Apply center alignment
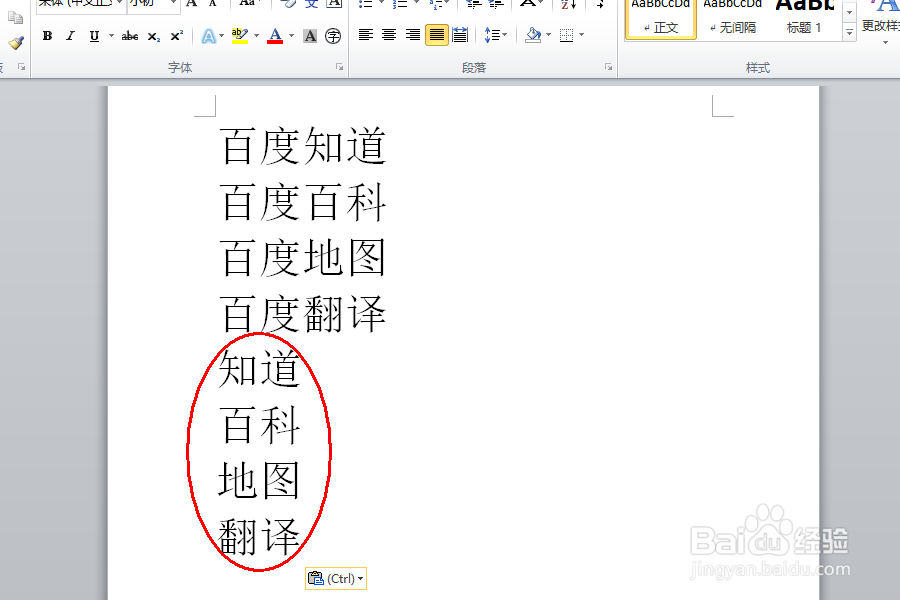 click(388, 35)
